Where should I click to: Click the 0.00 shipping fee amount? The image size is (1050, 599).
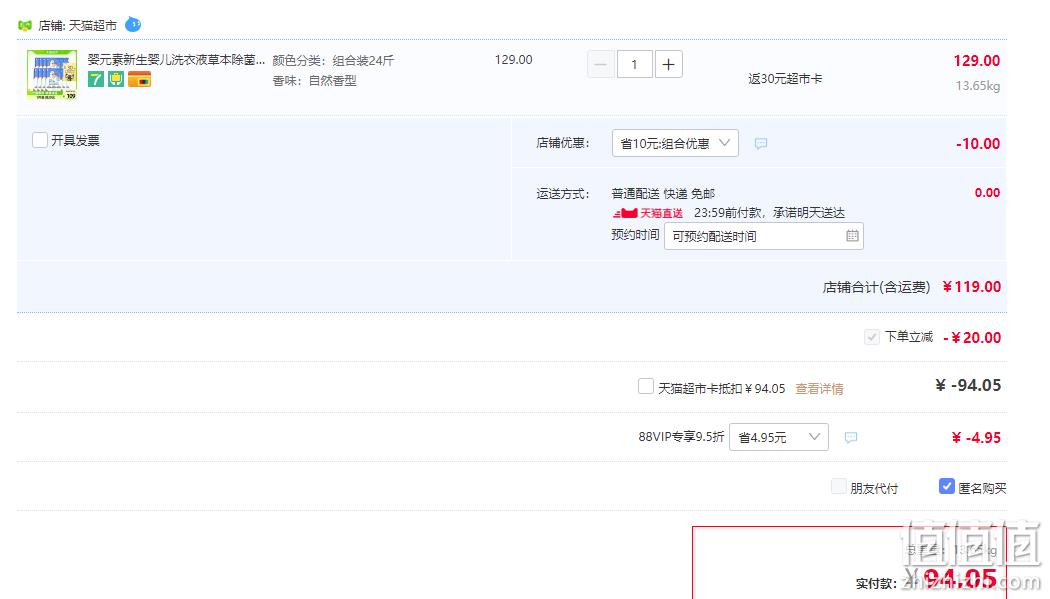pyautogui.click(x=987, y=193)
